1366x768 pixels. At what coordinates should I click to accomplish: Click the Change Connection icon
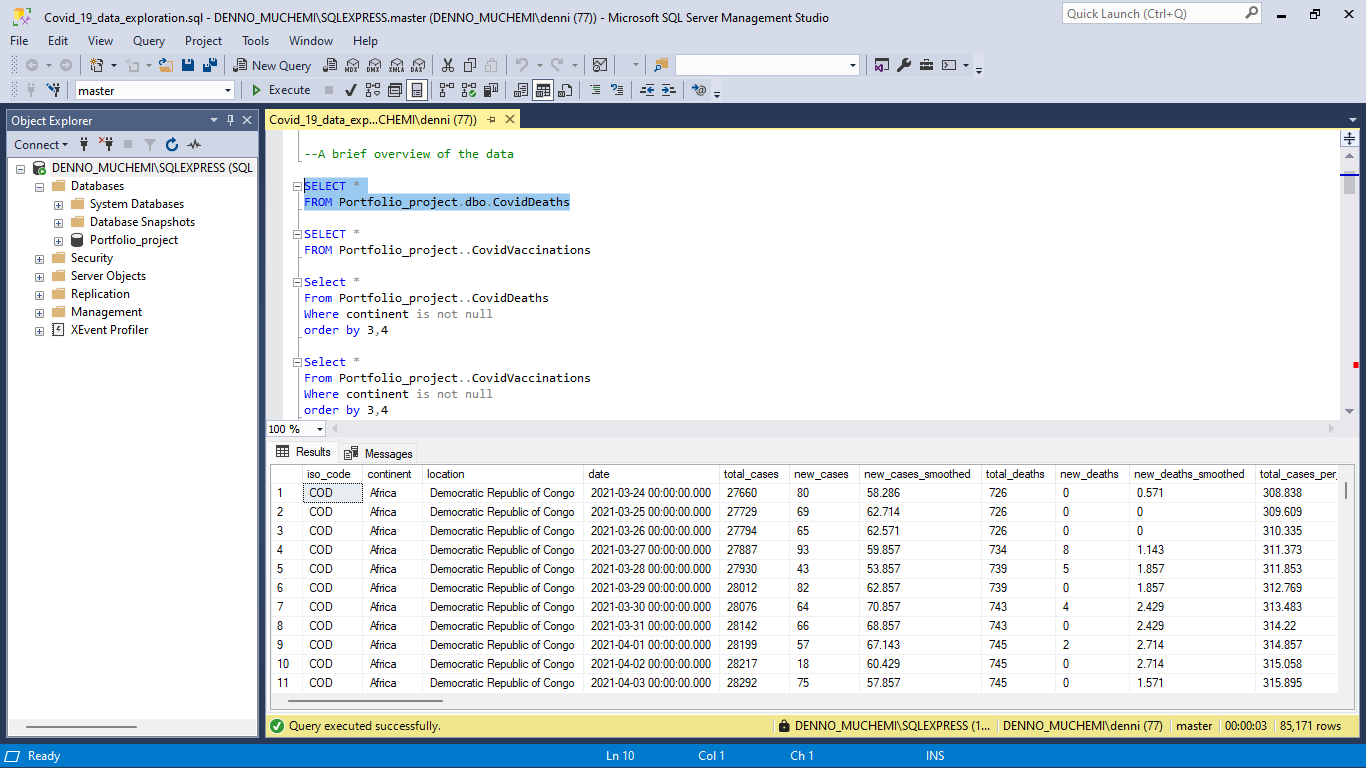pyautogui.click(x=53, y=90)
